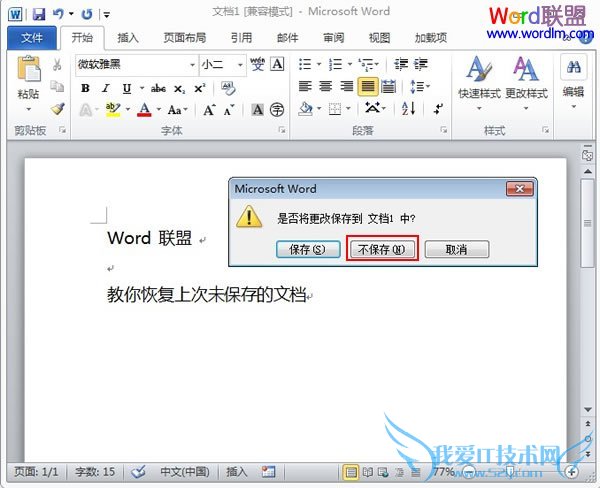Viewport: 600px width, 488px height.
Task: Click the Phonetic Guide wén icon
Action: [x=257, y=64]
